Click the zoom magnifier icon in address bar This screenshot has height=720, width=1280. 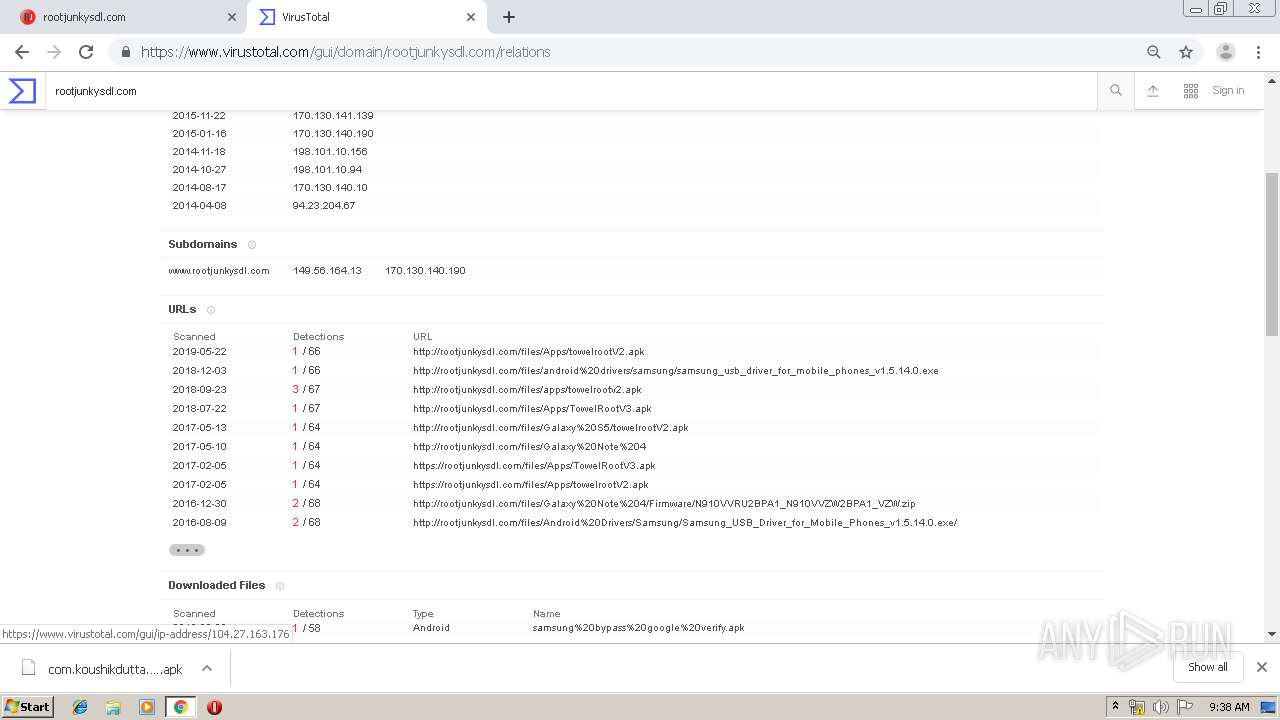1154,52
